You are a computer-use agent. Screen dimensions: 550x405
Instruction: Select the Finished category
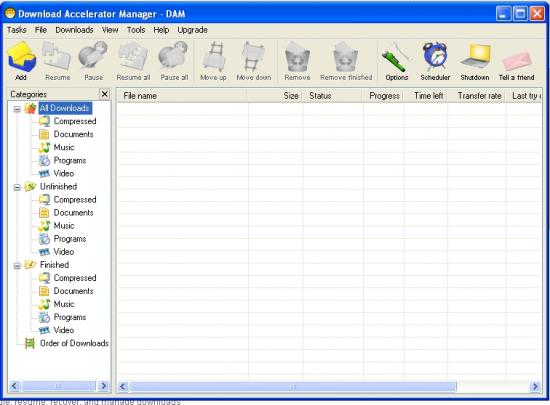[x=54, y=265]
